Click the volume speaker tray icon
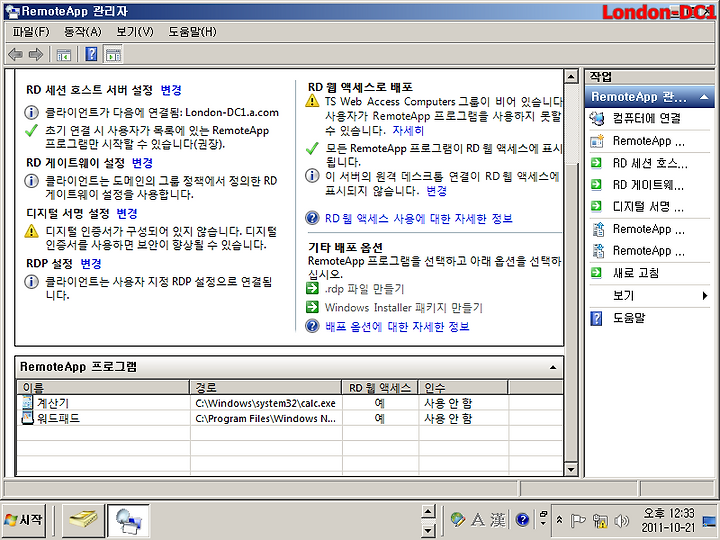The image size is (720, 540). [621, 521]
